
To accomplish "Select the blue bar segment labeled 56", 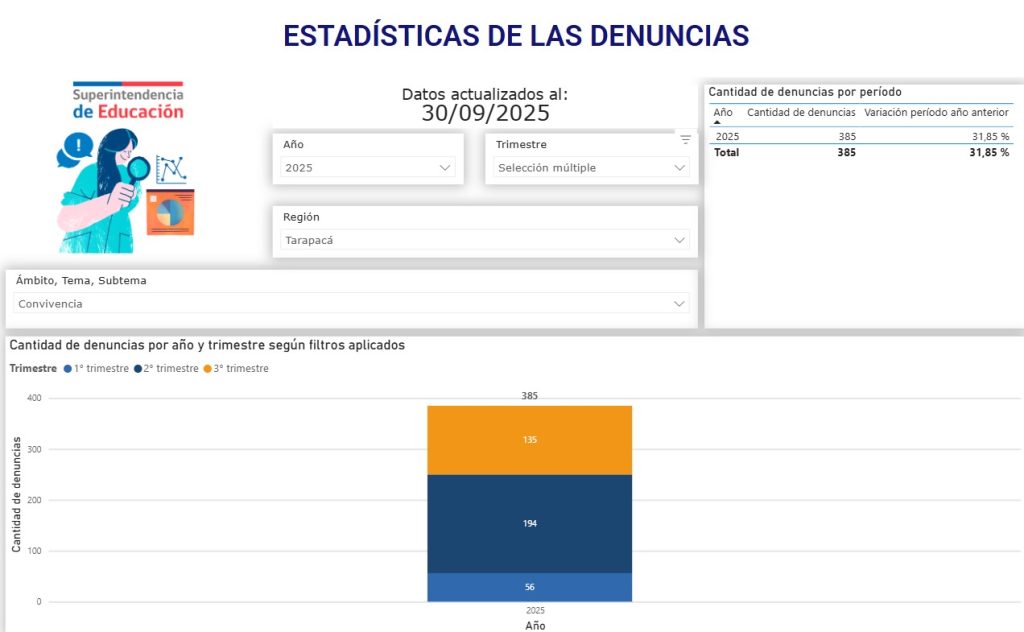I will 529,587.
